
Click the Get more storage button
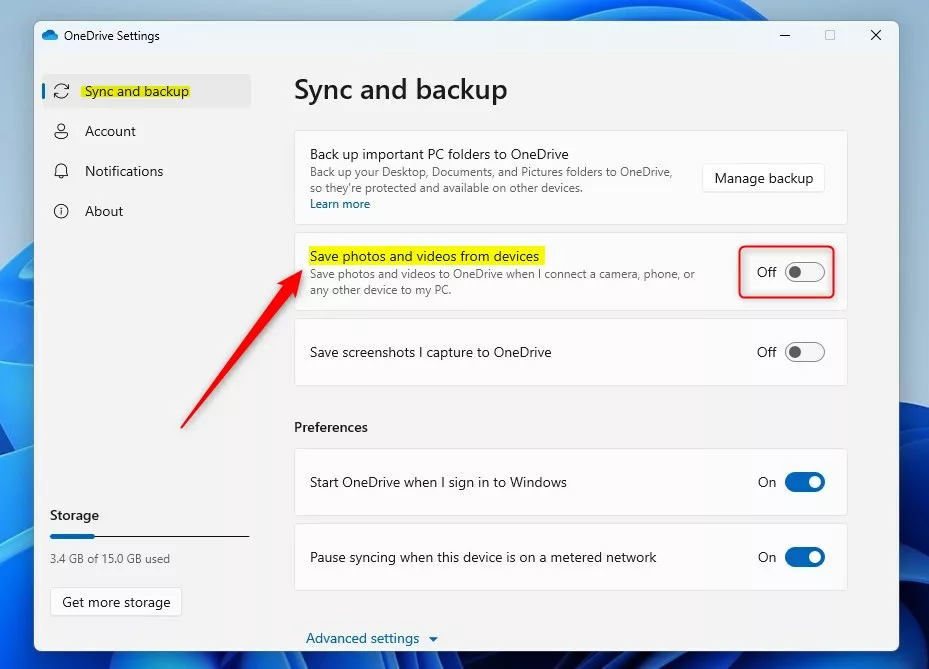point(116,602)
